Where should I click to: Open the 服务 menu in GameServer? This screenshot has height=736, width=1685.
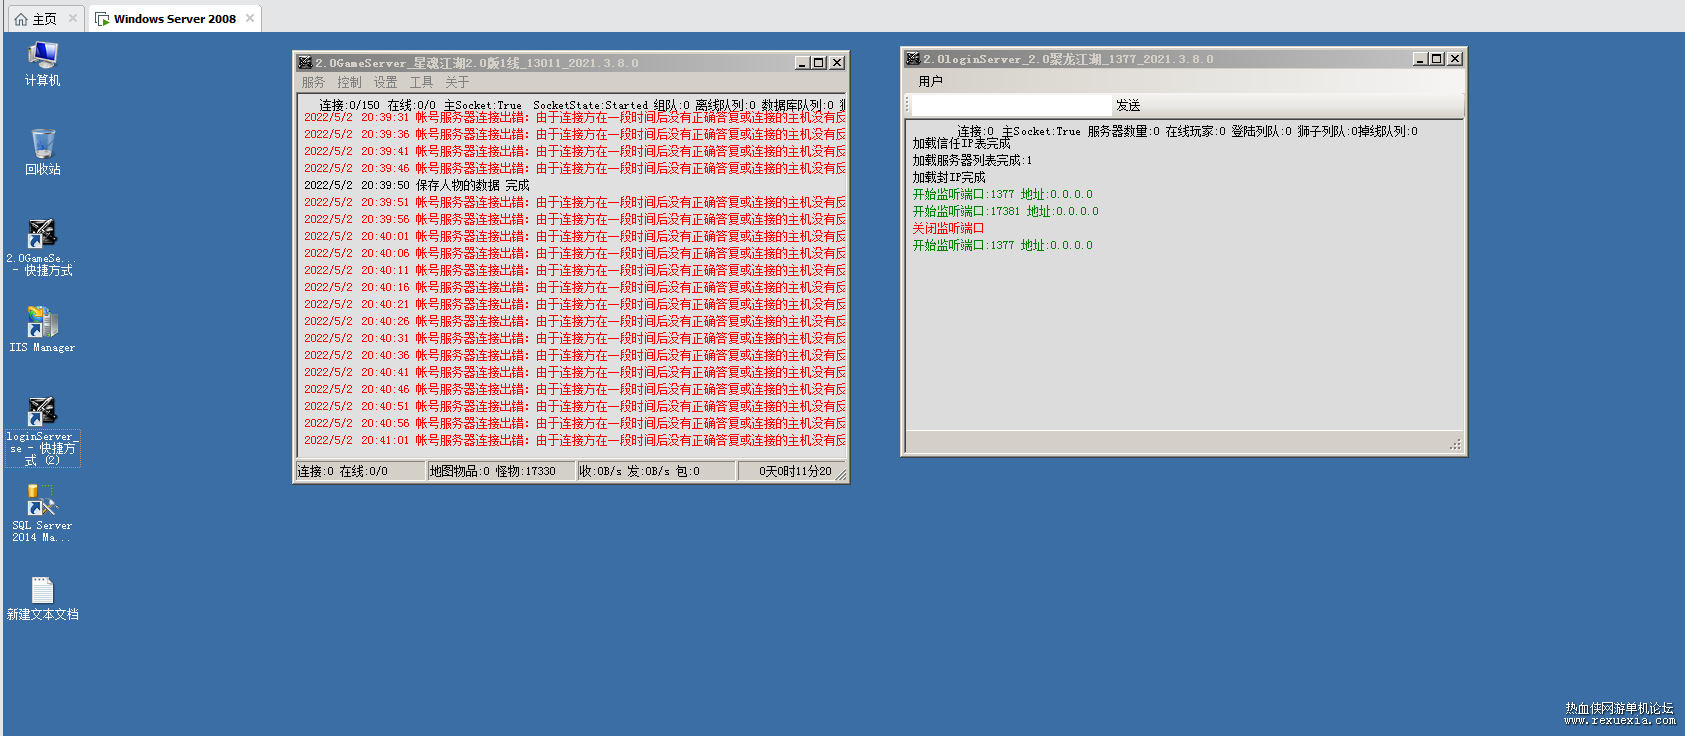tap(313, 82)
